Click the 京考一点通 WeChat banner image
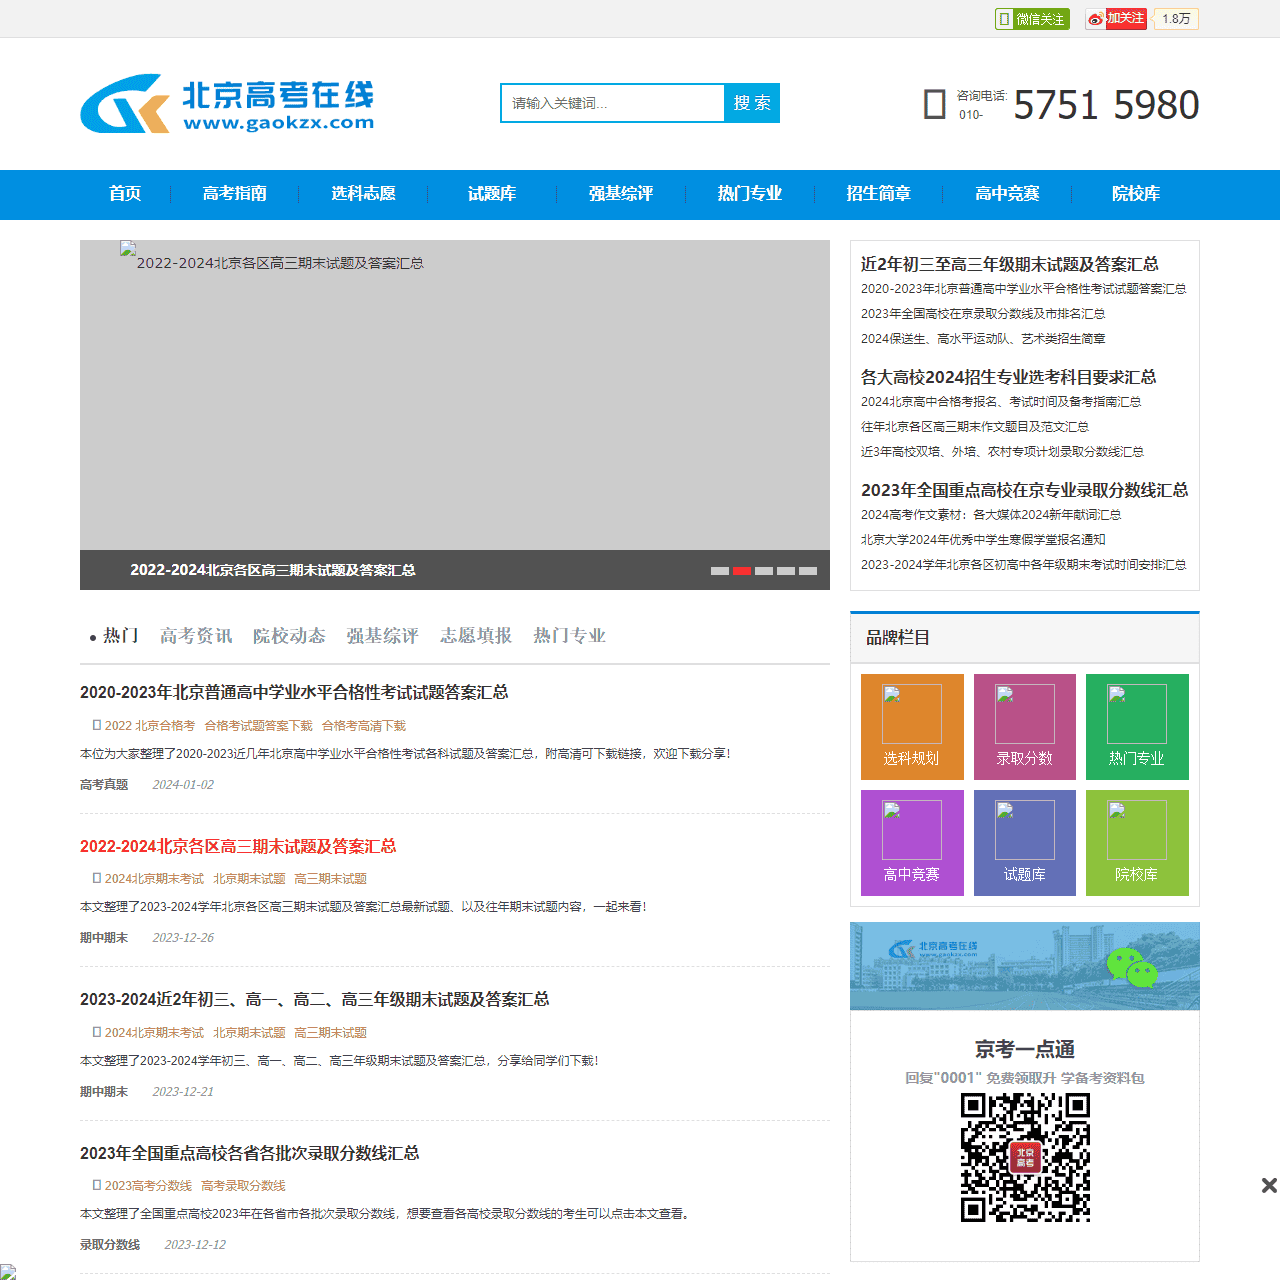The height and width of the screenshot is (1280, 1280). pyautogui.click(x=1025, y=966)
